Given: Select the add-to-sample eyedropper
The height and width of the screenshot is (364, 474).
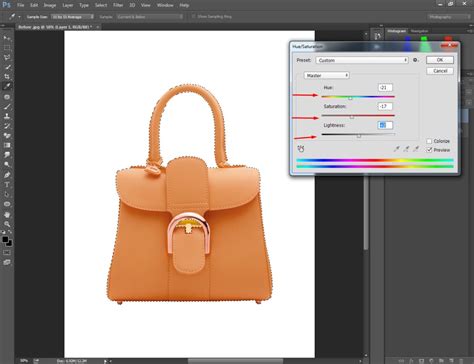Looking at the screenshot, I should 406,149.
